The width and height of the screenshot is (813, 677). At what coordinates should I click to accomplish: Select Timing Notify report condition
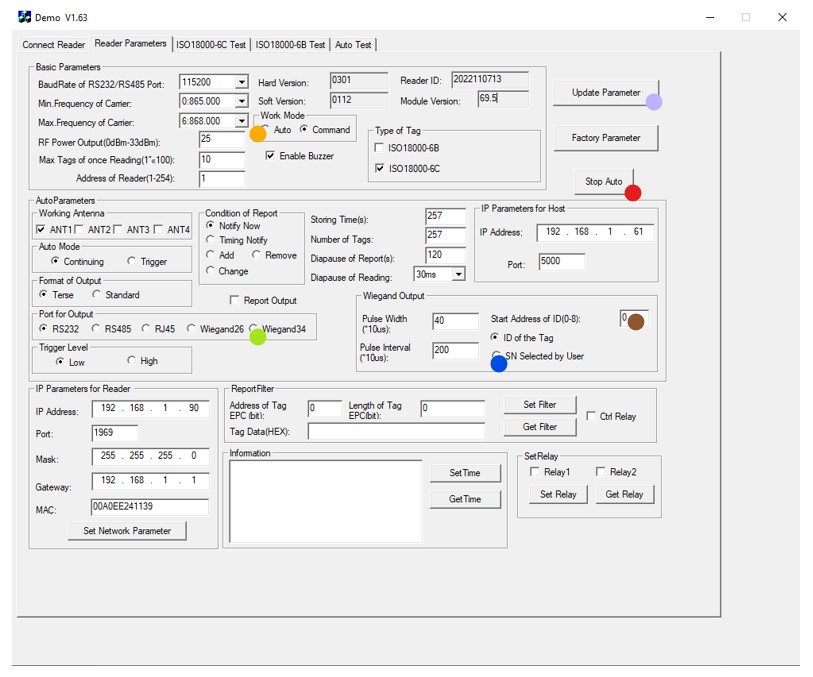pos(210,239)
